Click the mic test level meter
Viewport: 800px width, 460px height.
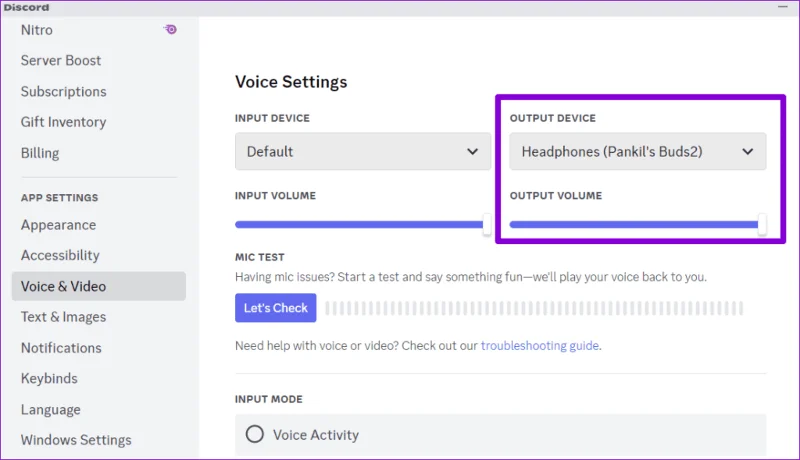(534, 308)
